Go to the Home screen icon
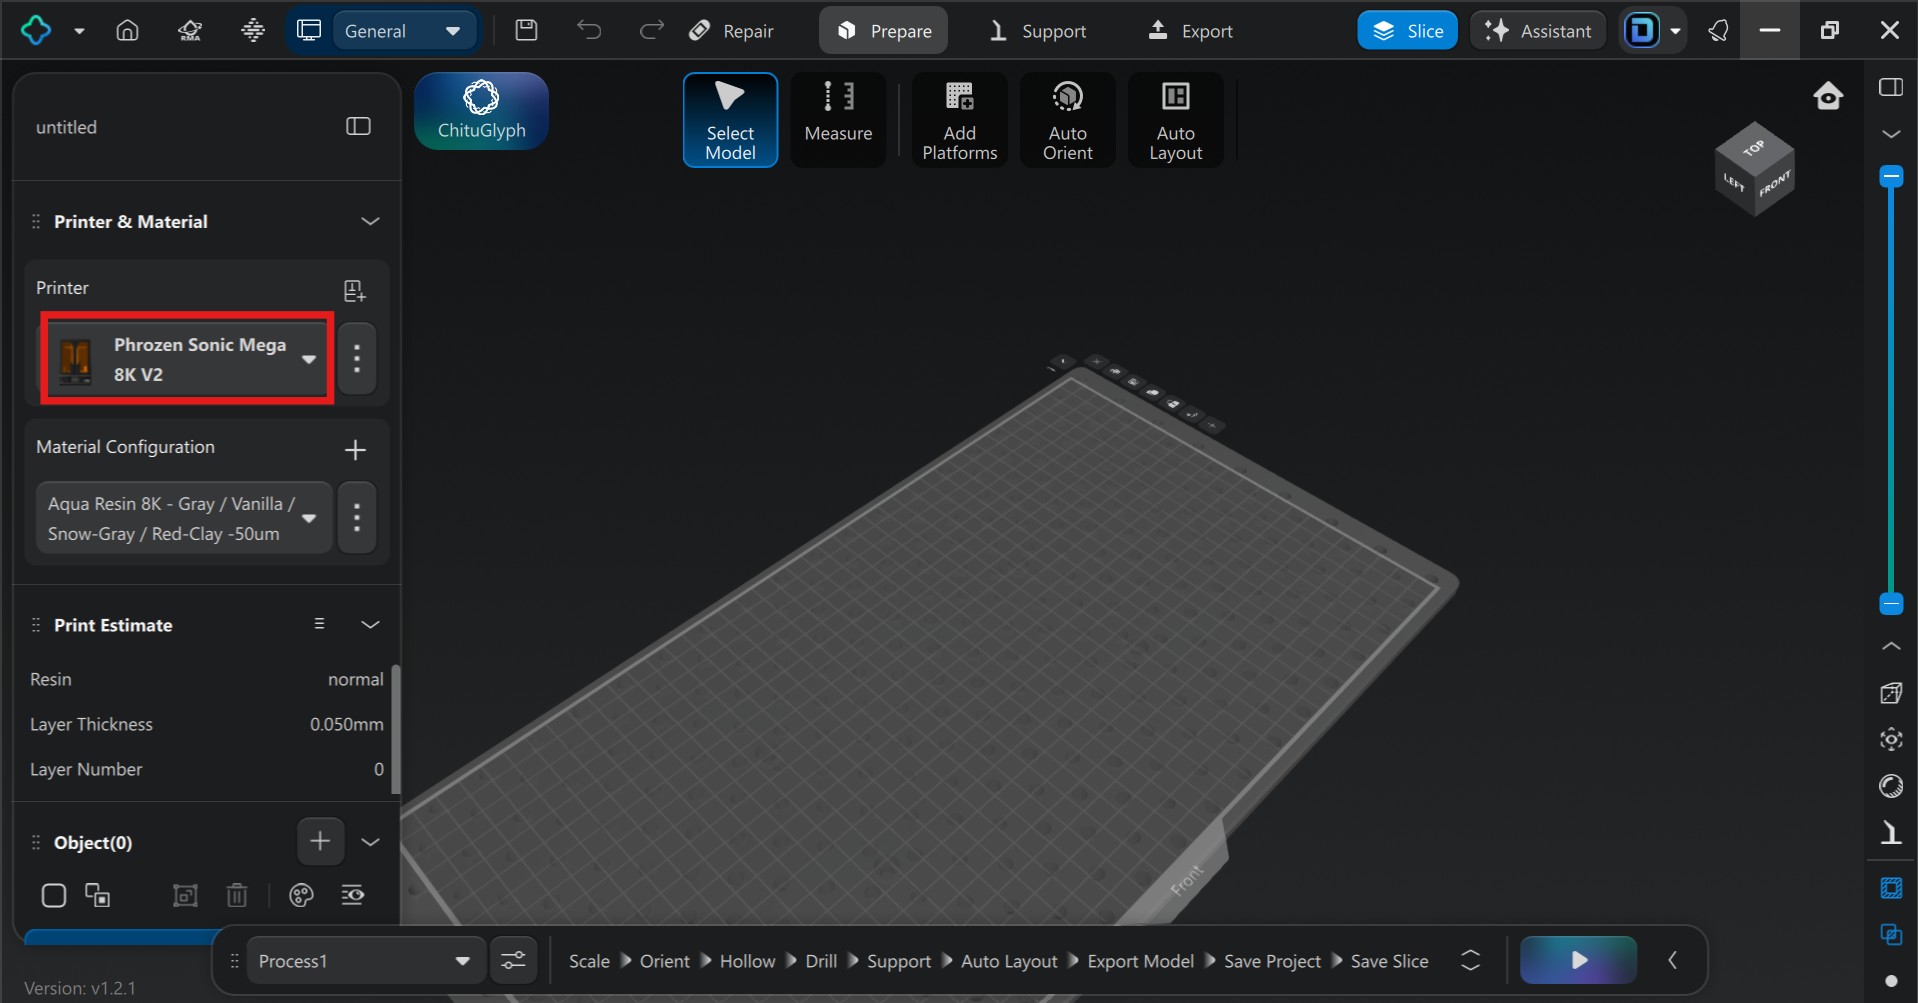Image resolution: width=1918 pixels, height=1003 pixels. (x=127, y=30)
